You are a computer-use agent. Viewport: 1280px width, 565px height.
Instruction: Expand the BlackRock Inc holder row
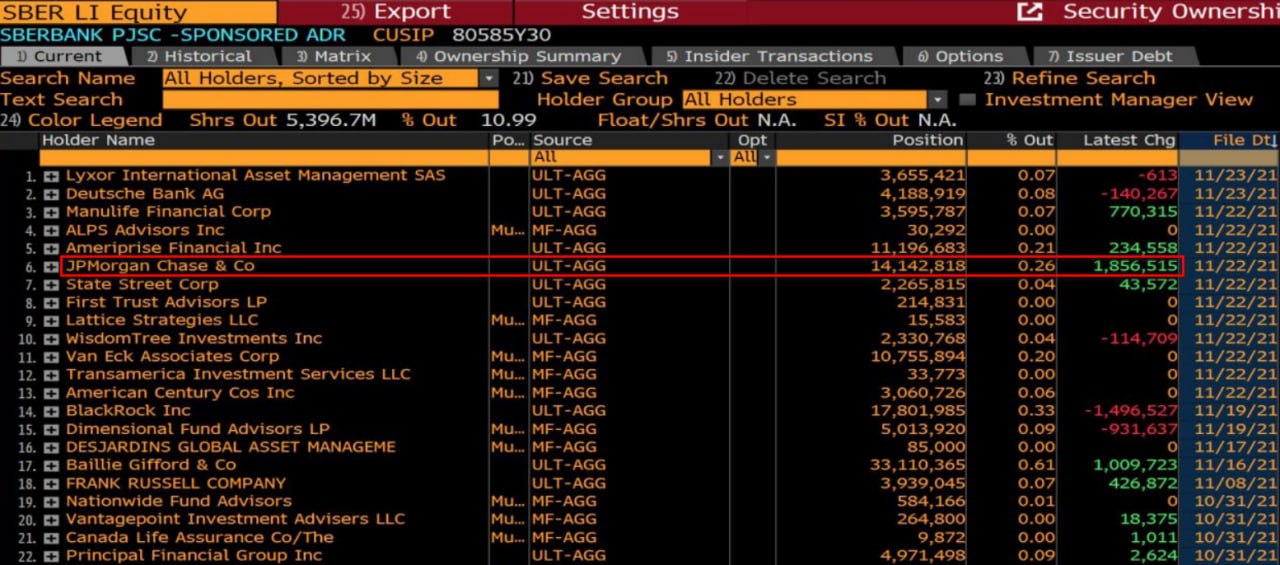click(x=51, y=411)
